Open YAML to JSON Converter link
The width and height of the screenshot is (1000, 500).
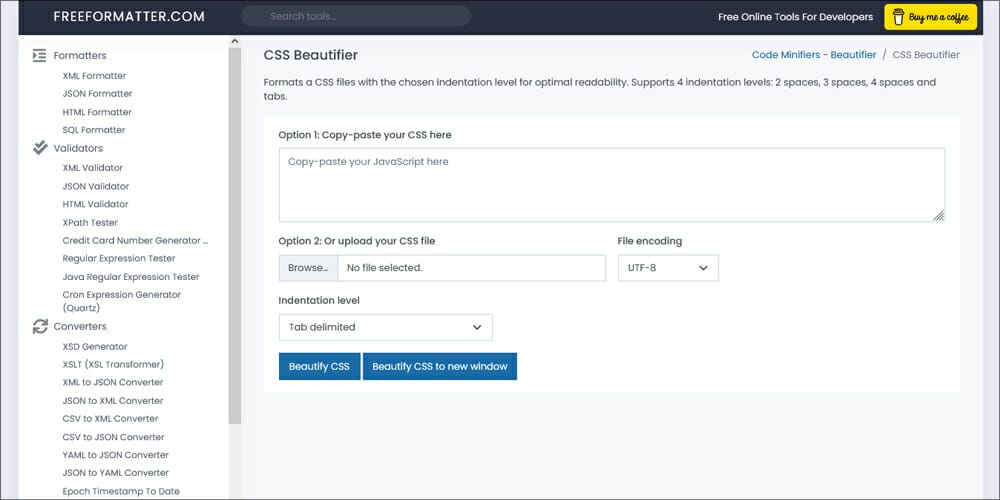click(115, 455)
